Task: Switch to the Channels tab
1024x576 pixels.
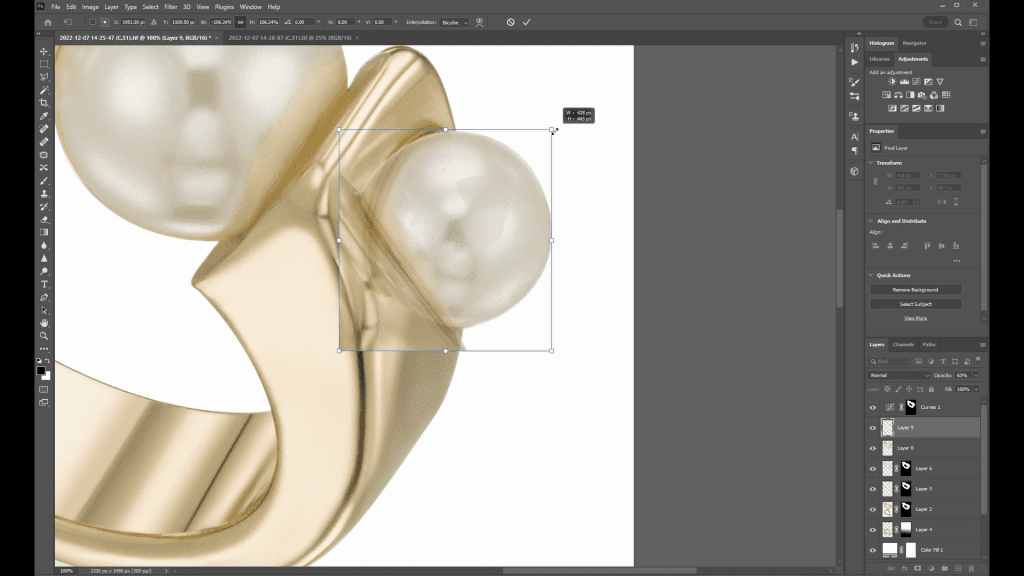Action: (903, 345)
